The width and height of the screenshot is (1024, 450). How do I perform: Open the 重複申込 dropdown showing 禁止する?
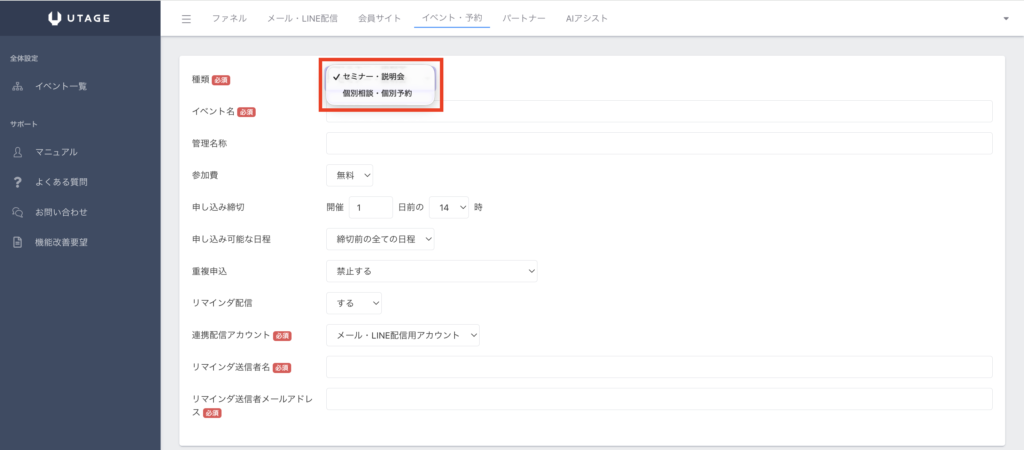pos(431,271)
